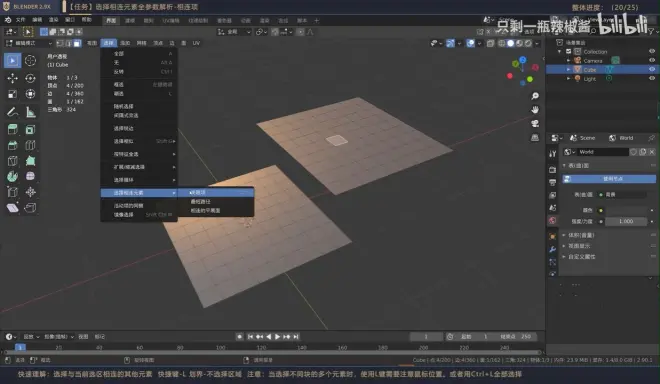Click the UV menu in viewport header
The width and height of the screenshot is (660, 384).
(x=196, y=43)
